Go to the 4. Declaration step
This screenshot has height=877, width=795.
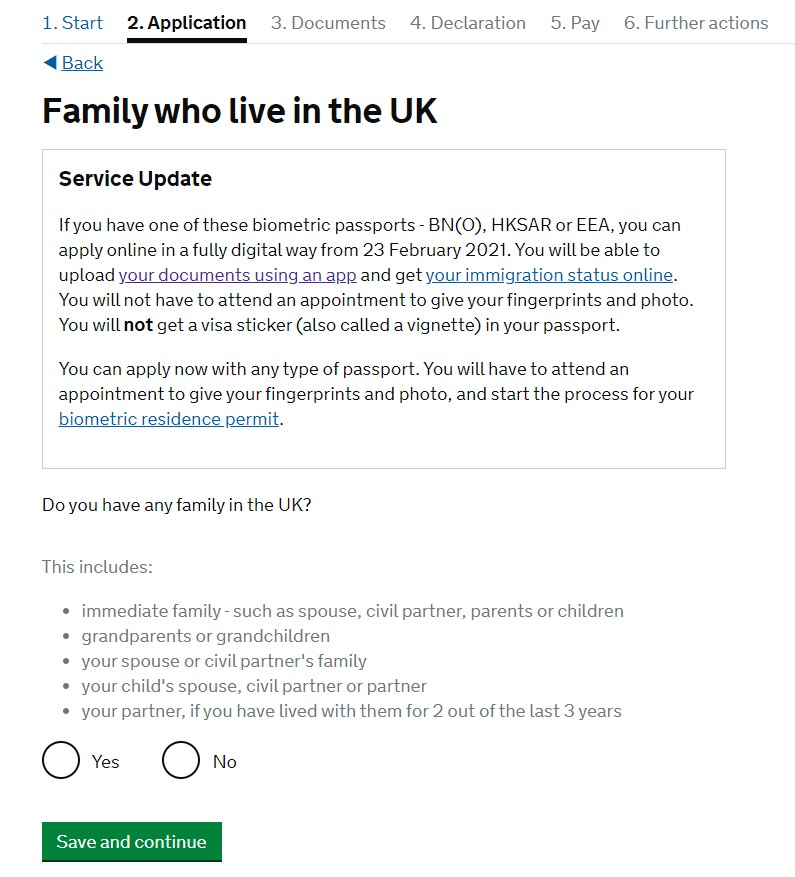coord(468,23)
